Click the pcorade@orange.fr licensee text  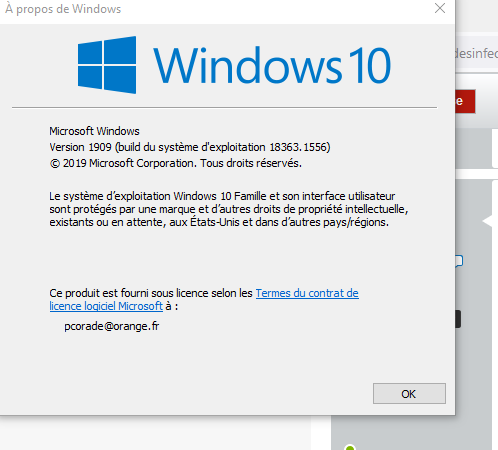[x=112, y=326]
